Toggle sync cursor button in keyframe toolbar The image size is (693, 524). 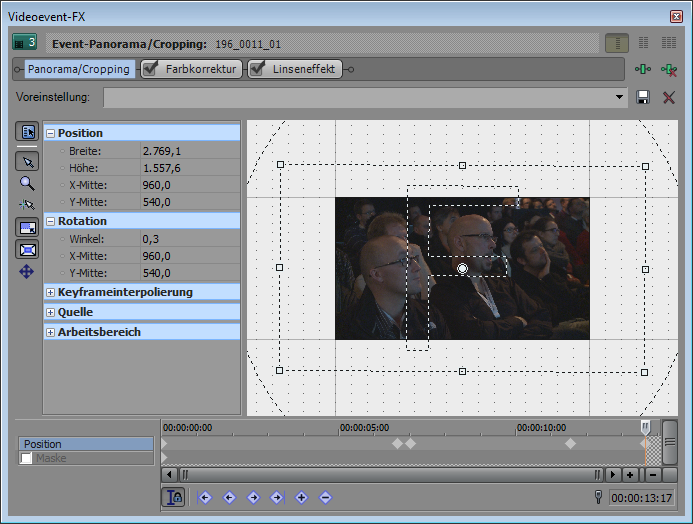[x=173, y=497]
